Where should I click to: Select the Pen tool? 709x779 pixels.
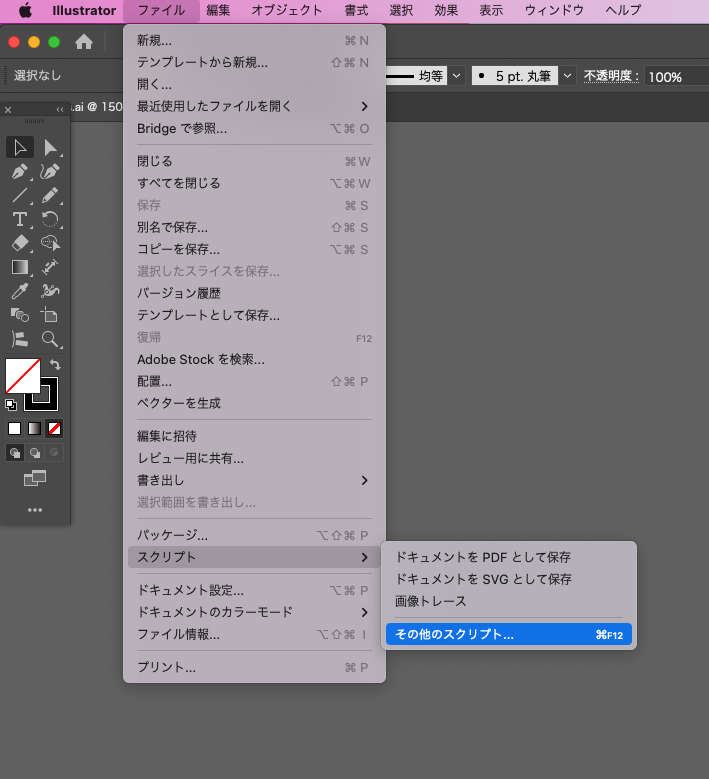pyautogui.click(x=20, y=172)
